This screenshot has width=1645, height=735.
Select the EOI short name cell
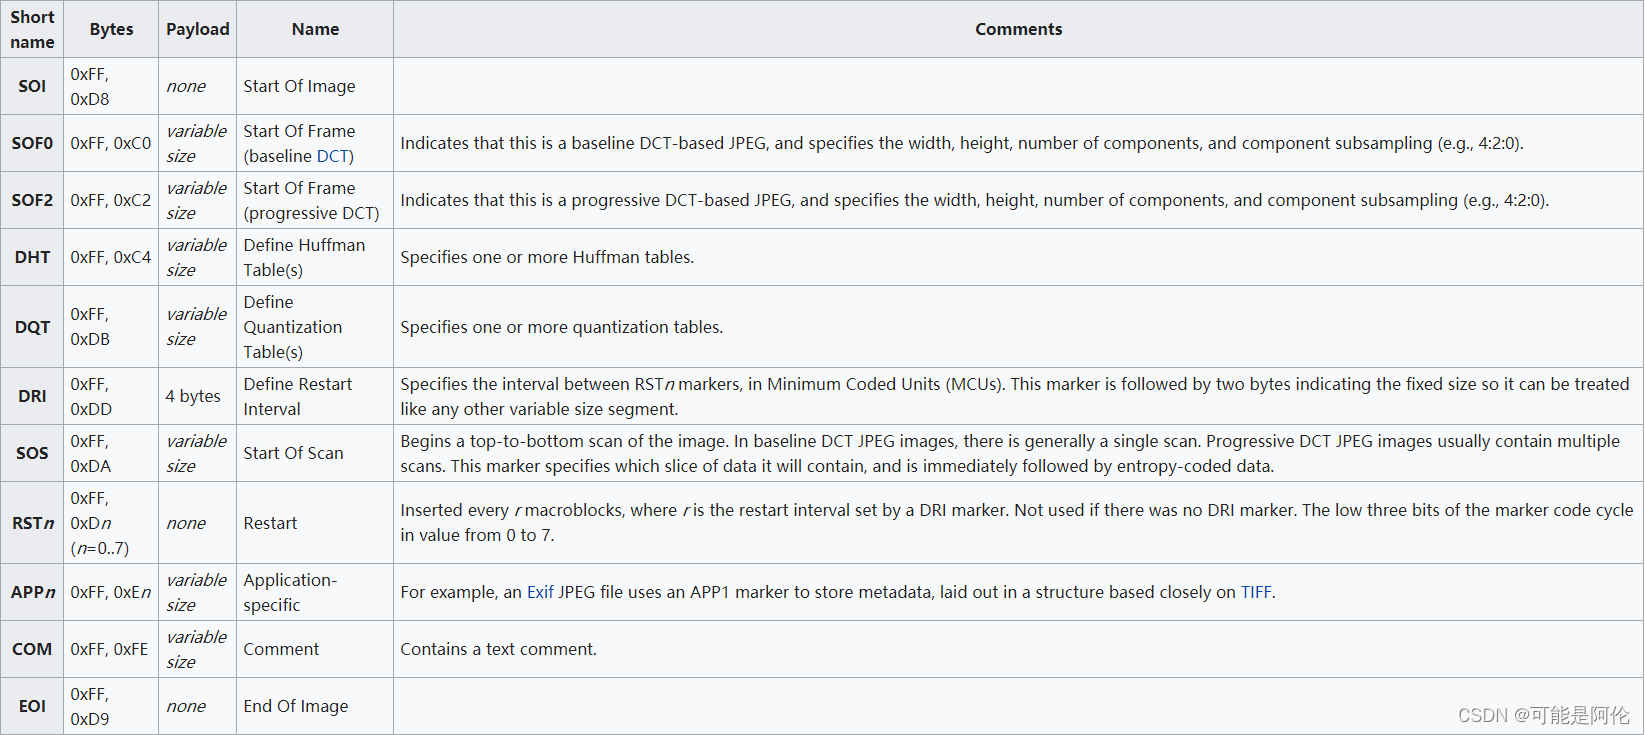point(32,706)
